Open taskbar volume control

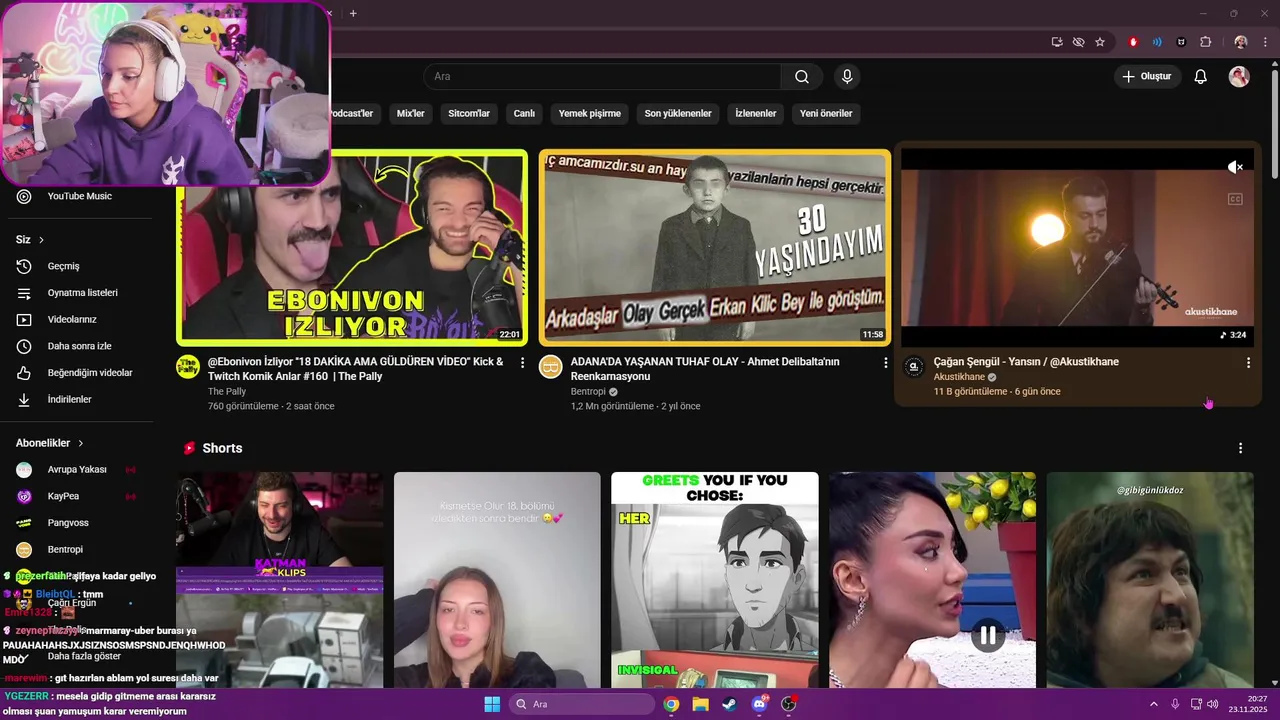point(1212,704)
